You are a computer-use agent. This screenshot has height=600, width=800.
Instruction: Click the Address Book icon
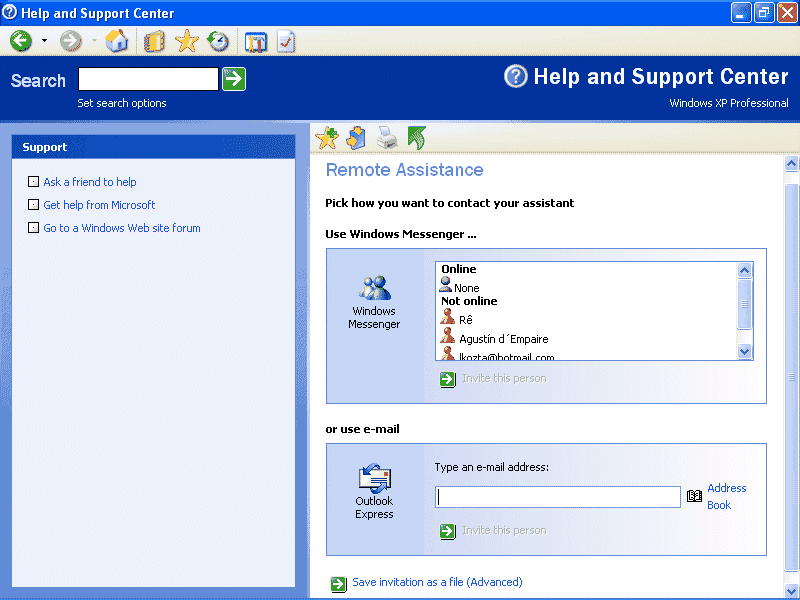point(695,496)
